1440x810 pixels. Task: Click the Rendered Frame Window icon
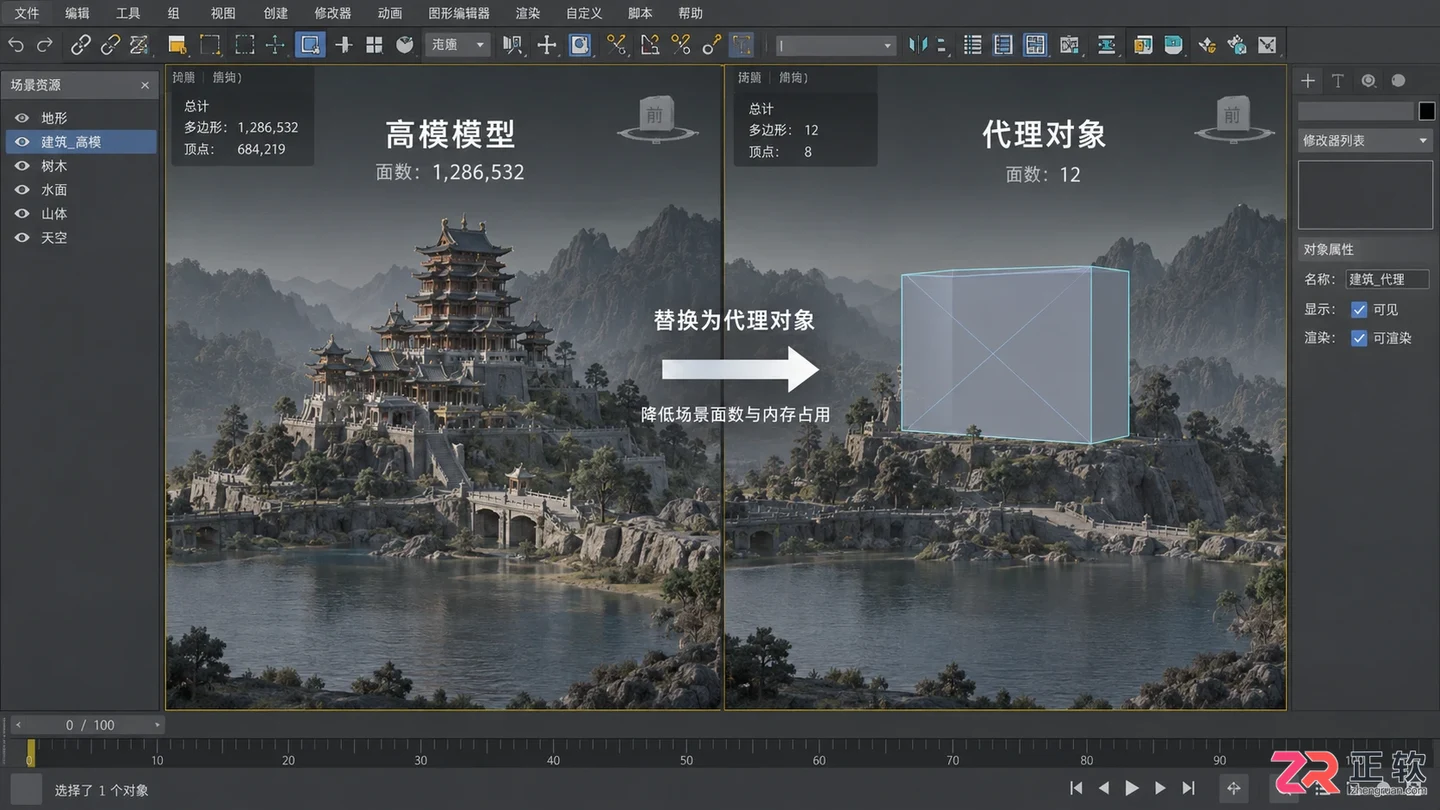pos(1207,45)
